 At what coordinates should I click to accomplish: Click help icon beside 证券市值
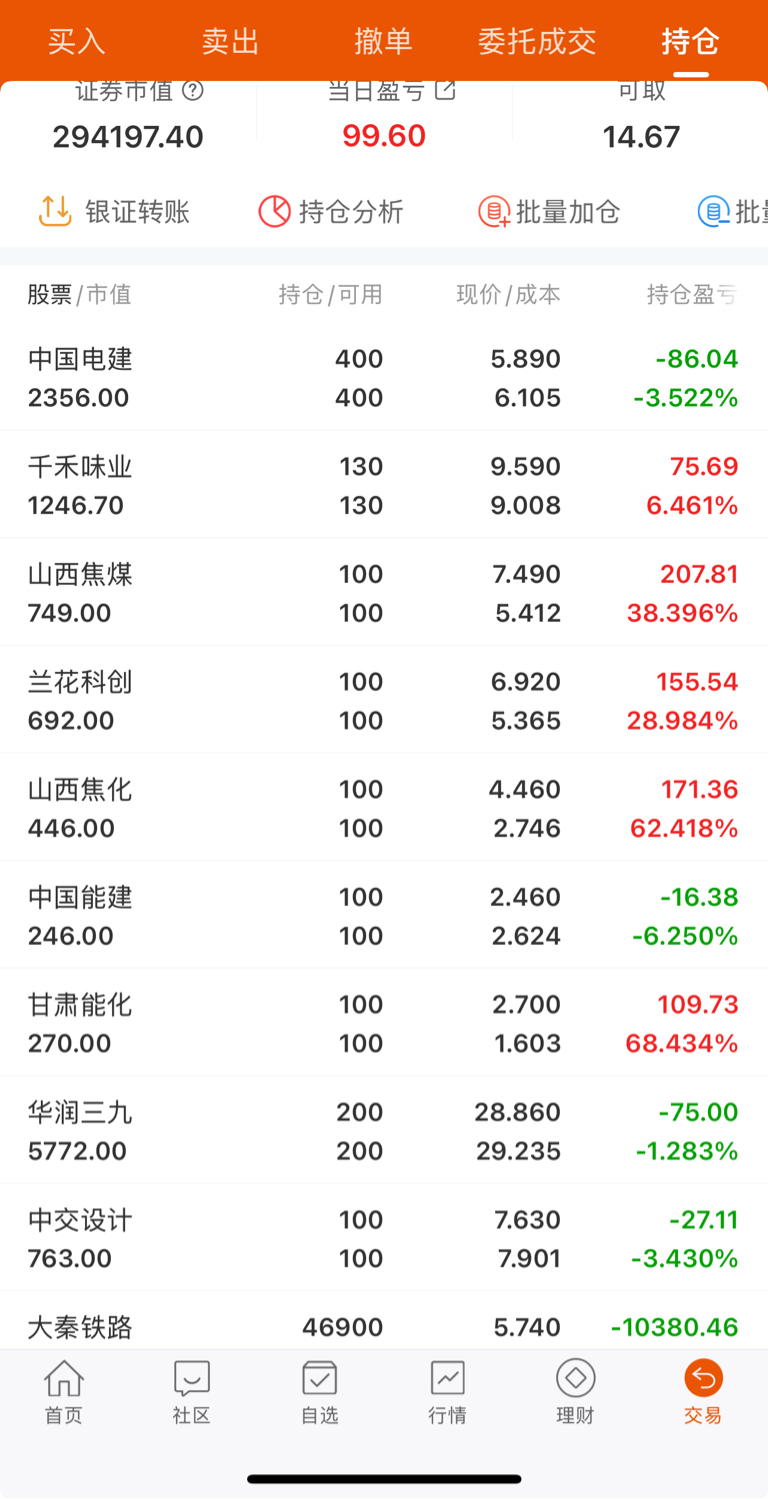194,91
